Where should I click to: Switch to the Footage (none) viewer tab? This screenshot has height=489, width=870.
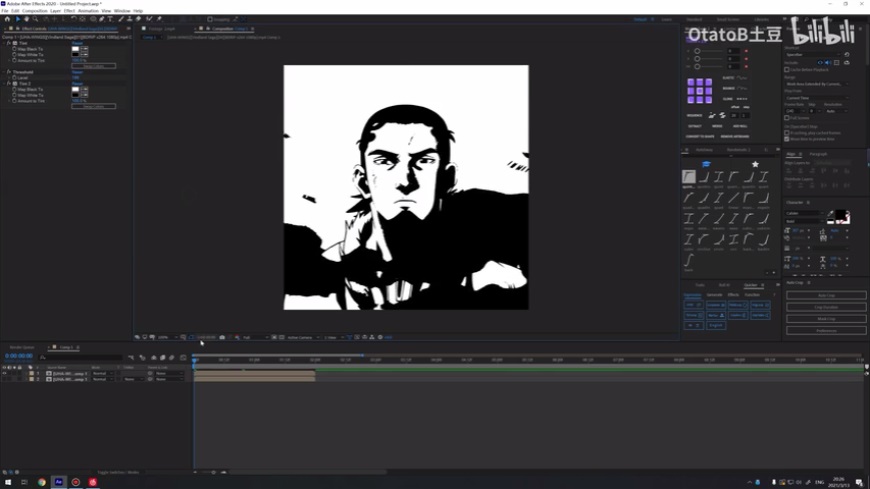click(161, 28)
